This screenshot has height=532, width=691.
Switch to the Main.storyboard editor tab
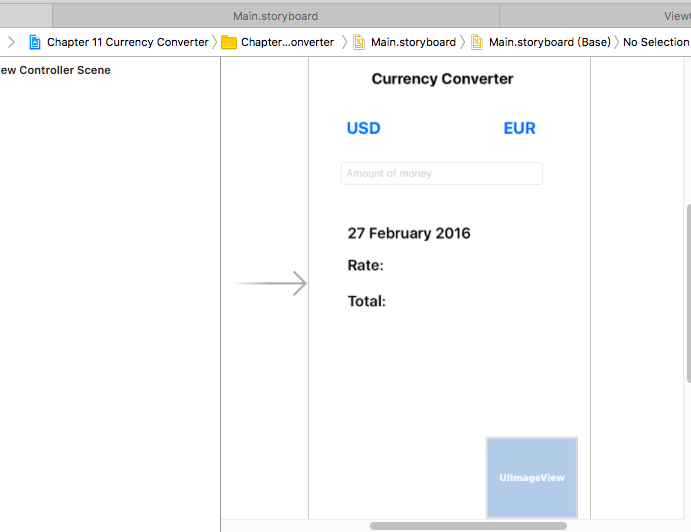275,16
